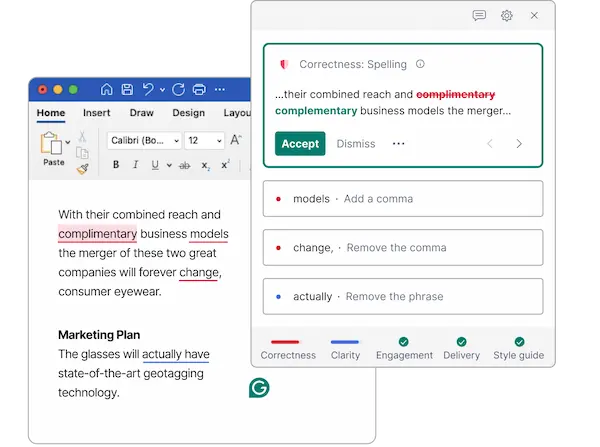This screenshot has width=600, height=447.
Task: Select the Style guide category tab
Action: [519, 349]
